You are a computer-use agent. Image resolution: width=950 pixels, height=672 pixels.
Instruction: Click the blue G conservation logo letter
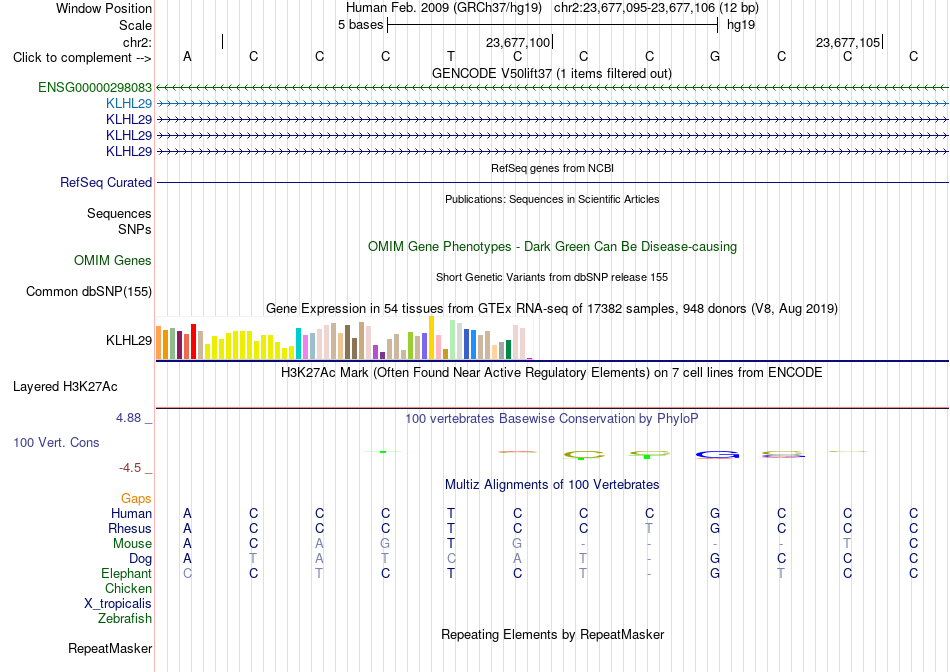[x=717, y=454]
